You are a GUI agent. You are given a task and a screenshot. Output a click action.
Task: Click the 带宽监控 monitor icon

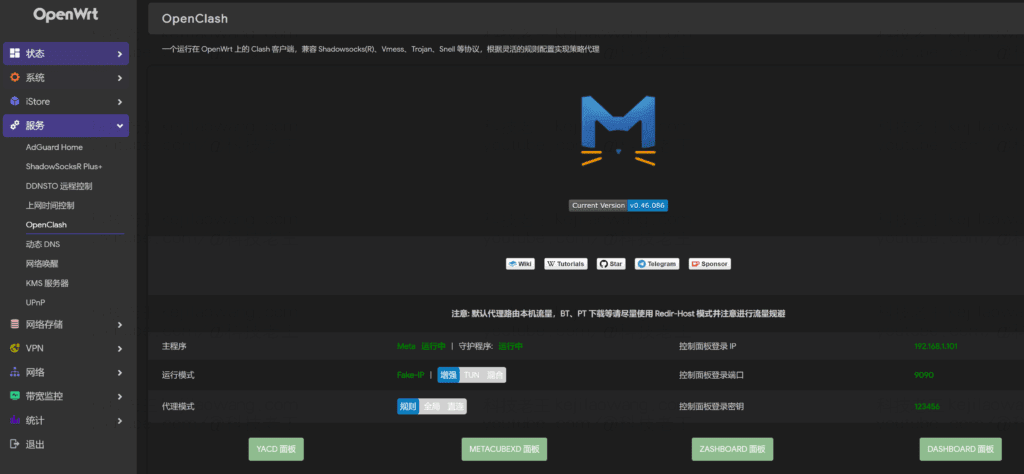click(x=14, y=396)
